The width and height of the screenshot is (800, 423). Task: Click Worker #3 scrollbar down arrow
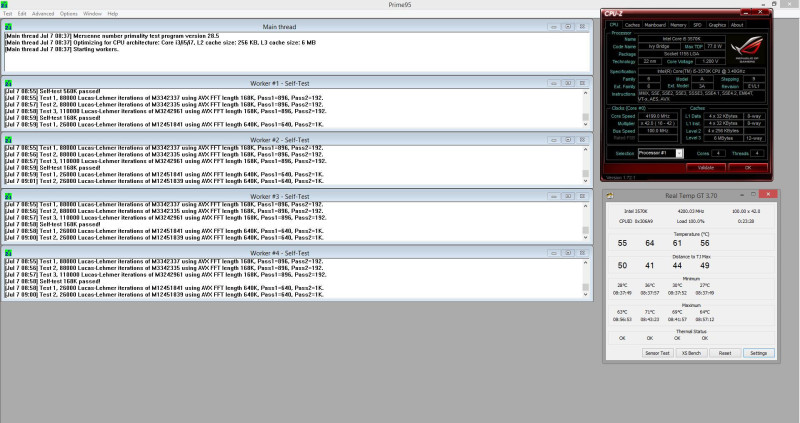585,237
